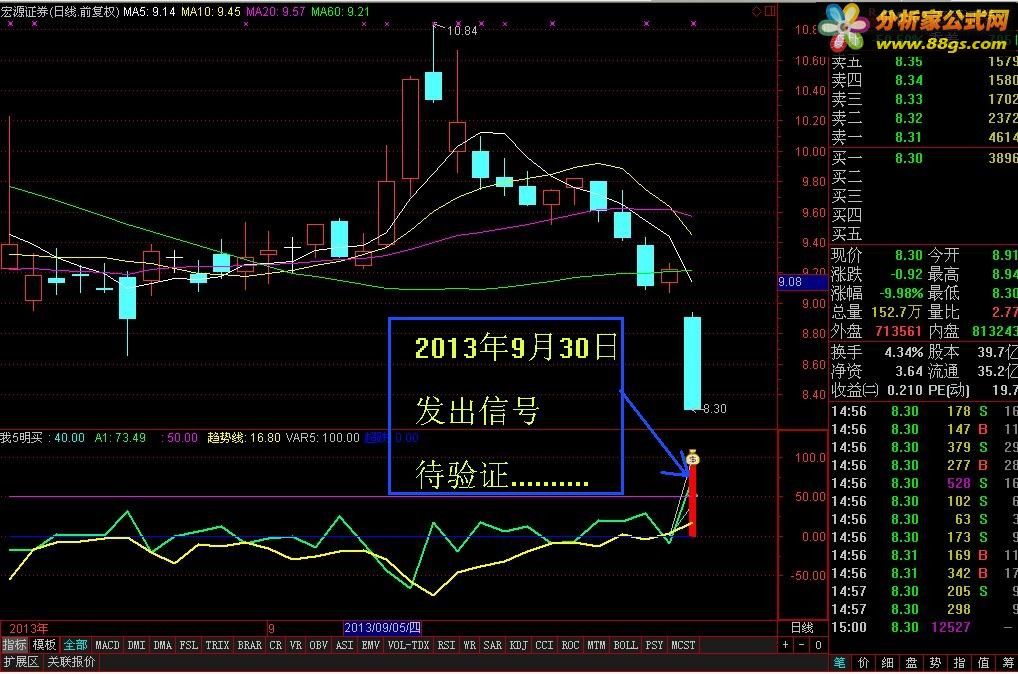Zoom out with the minus button
1018x674 pixels.
click(801, 645)
